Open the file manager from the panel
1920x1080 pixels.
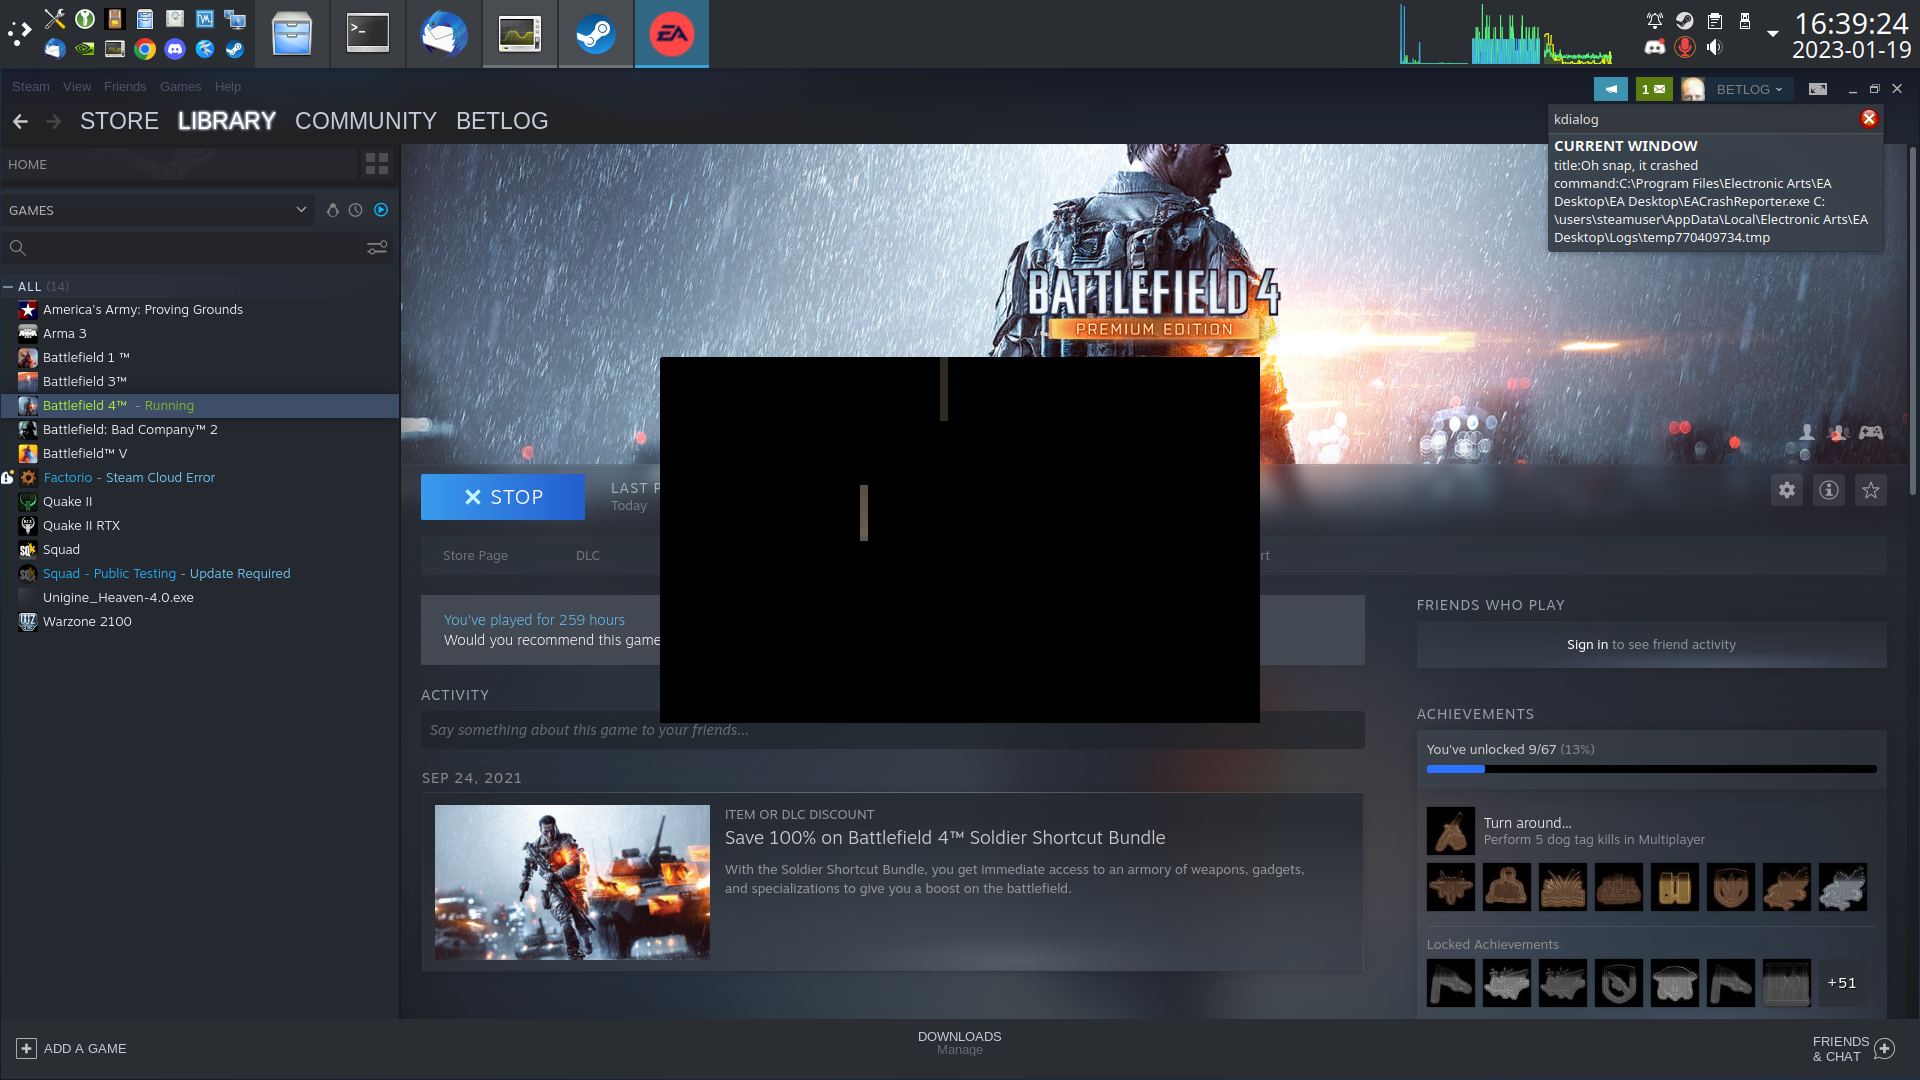tap(292, 34)
